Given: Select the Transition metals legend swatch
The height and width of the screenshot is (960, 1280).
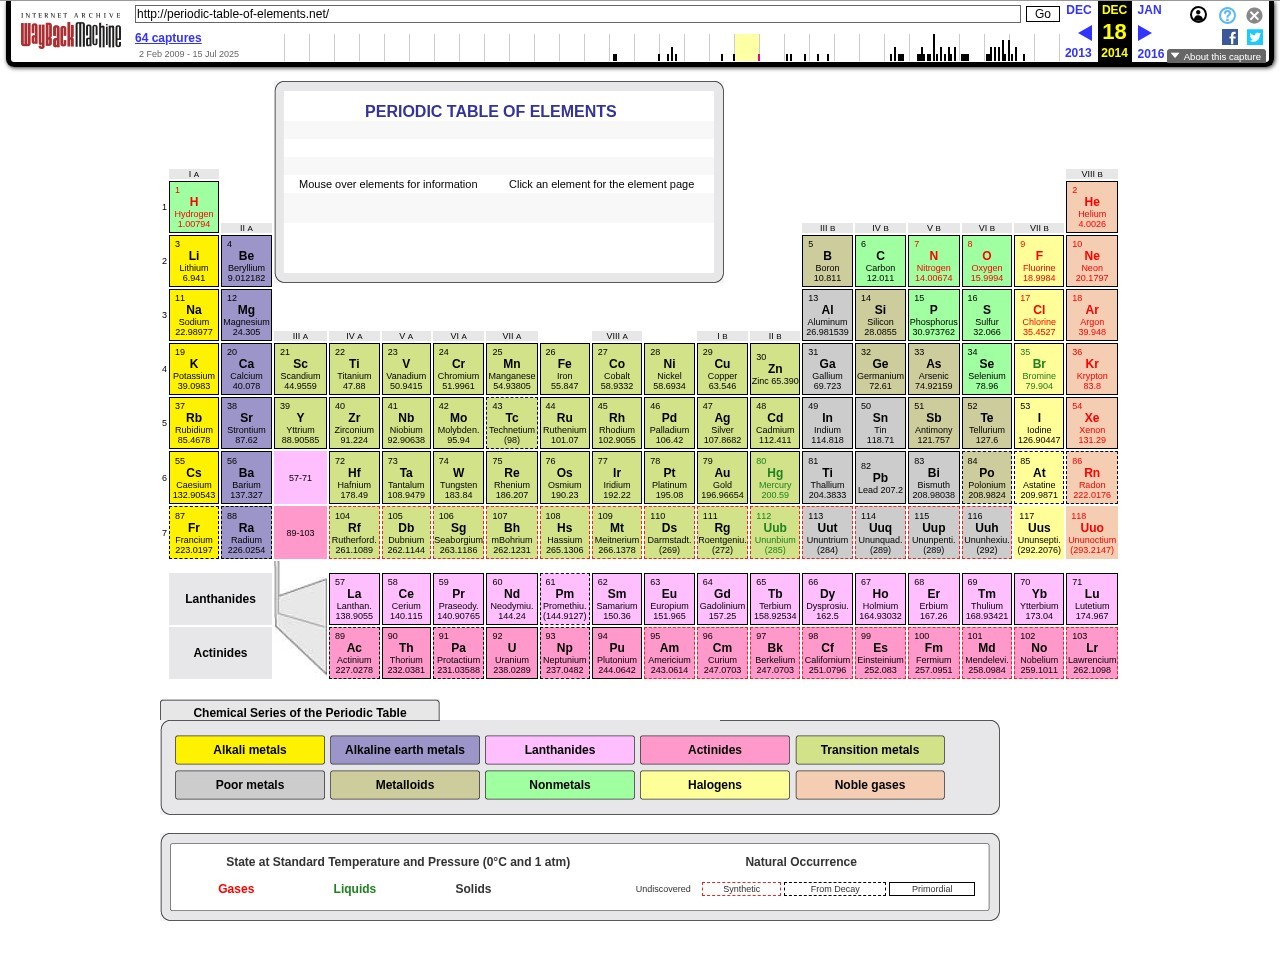Looking at the screenshot, I should click(x=870, y=750).
